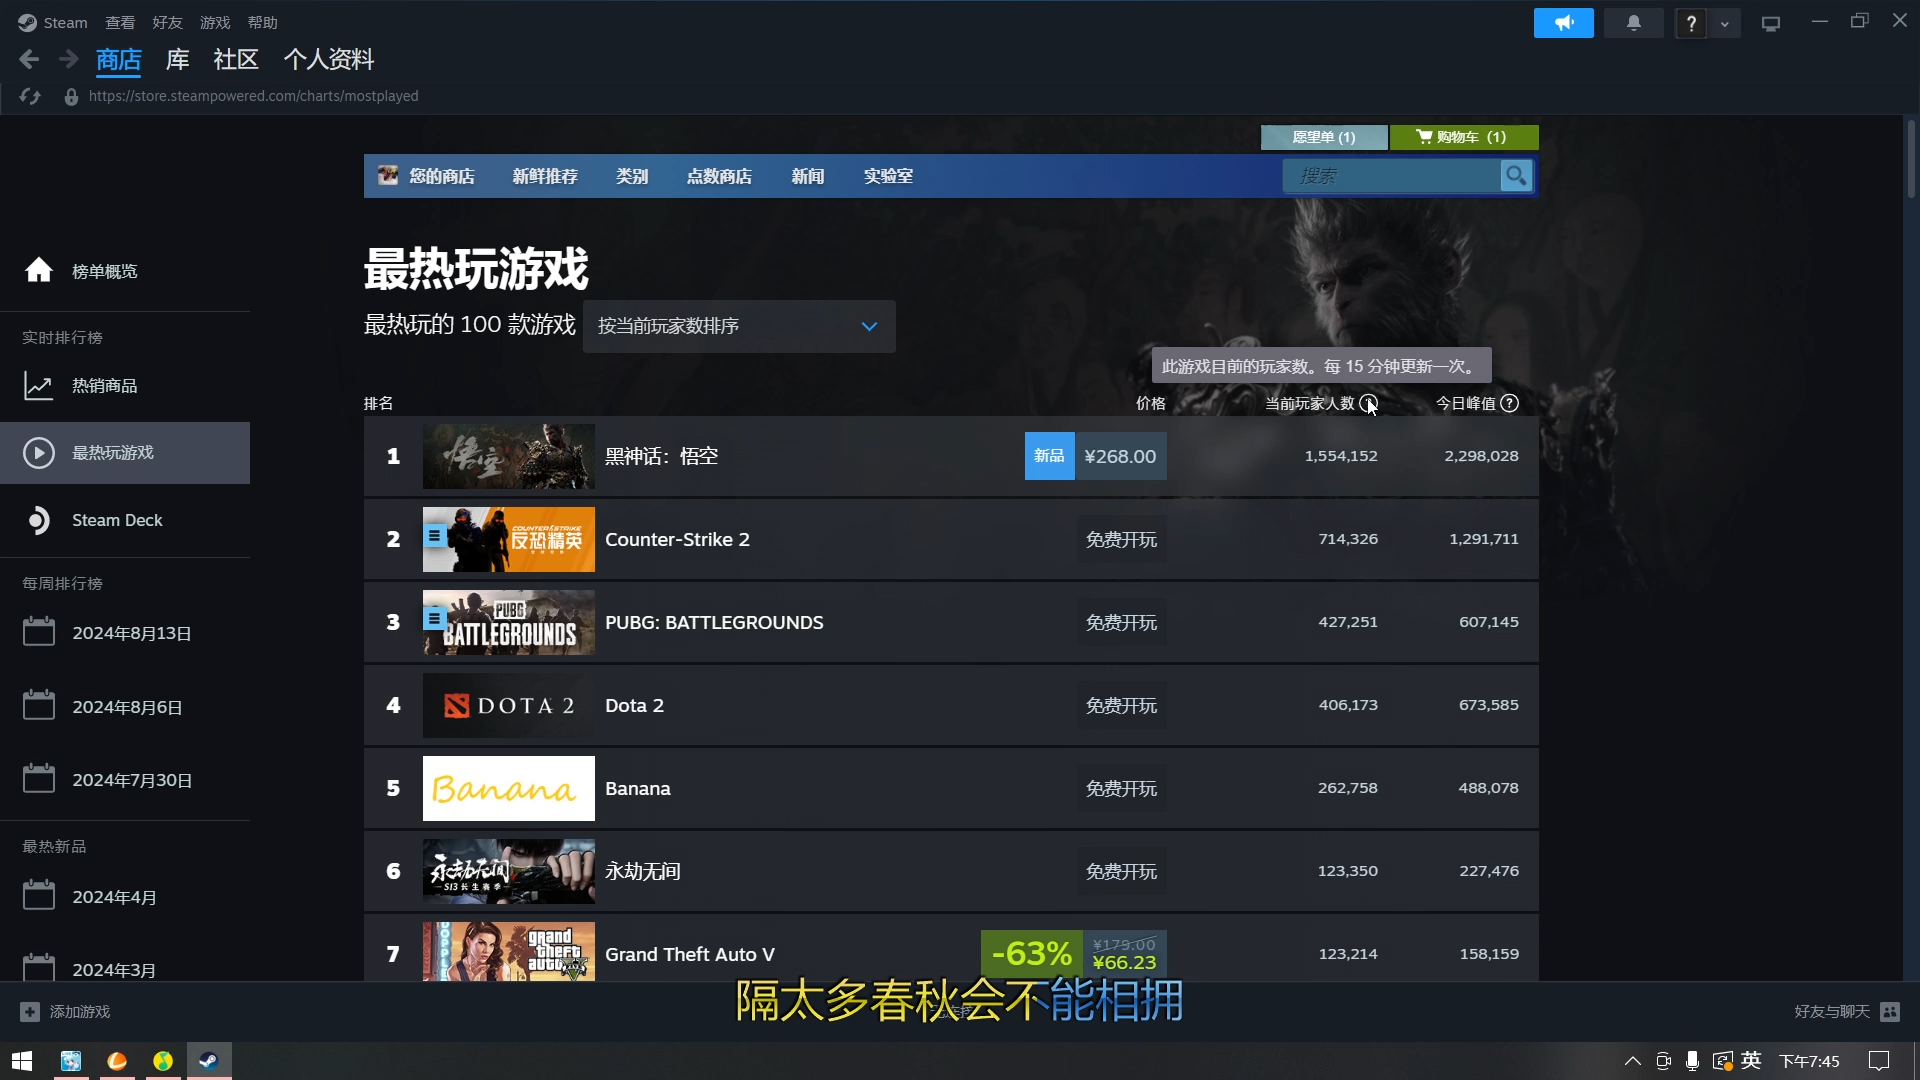Screen dimensions: 1920x1080
Task: Open 2024年3月 in 最热新品 list
Action: (x=113, y=969)
